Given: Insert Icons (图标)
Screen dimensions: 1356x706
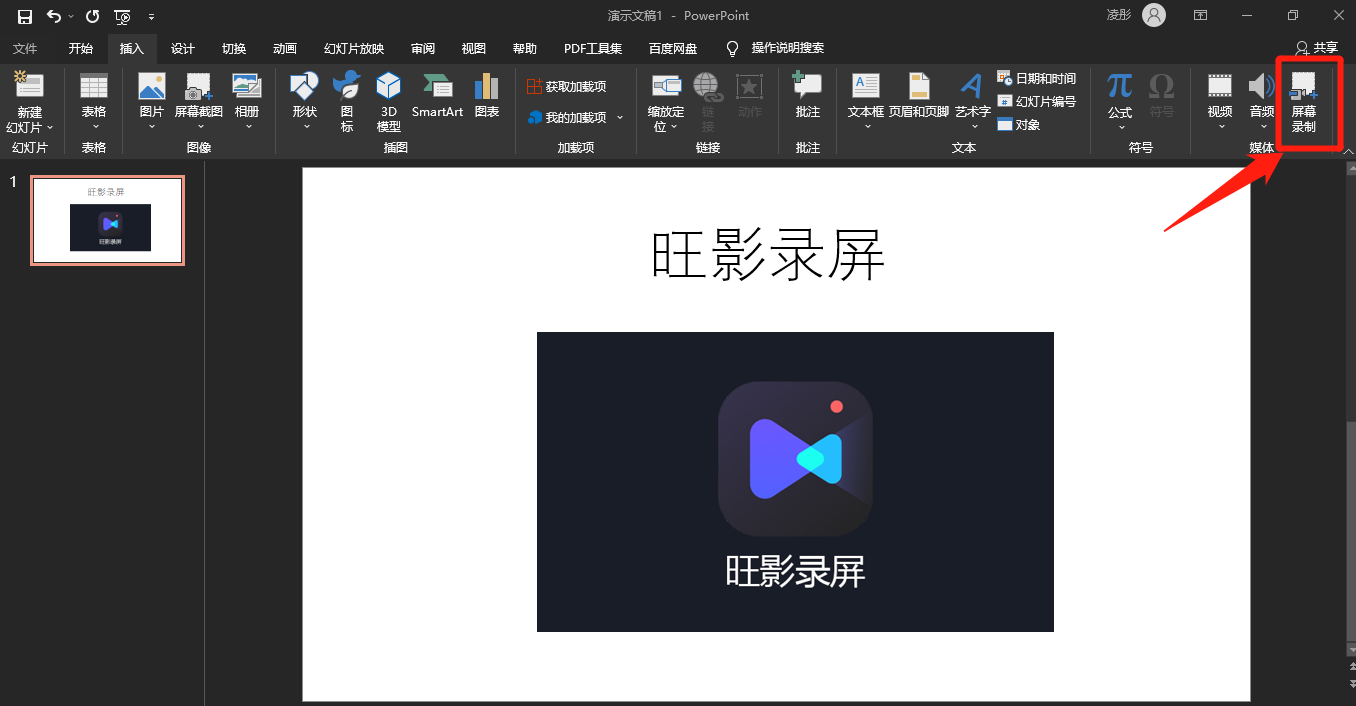Looking at the screenshot, I should (347, 103).
